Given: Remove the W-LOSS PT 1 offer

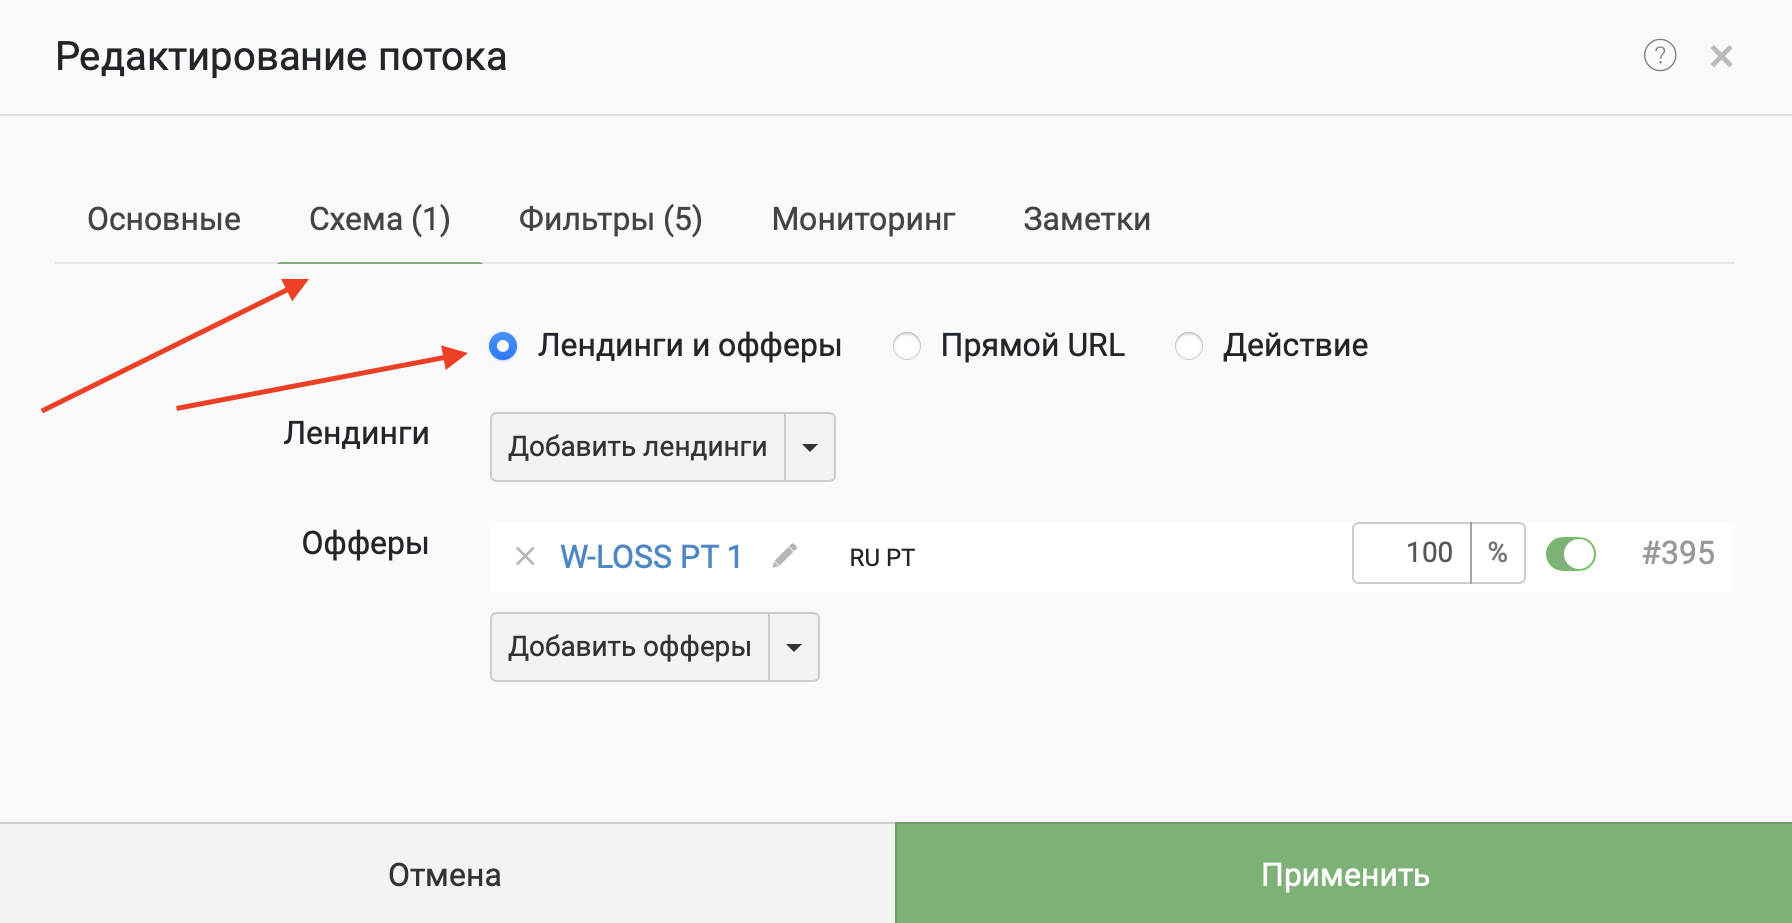Looking at the screenshot, I should tap(525, 556).
